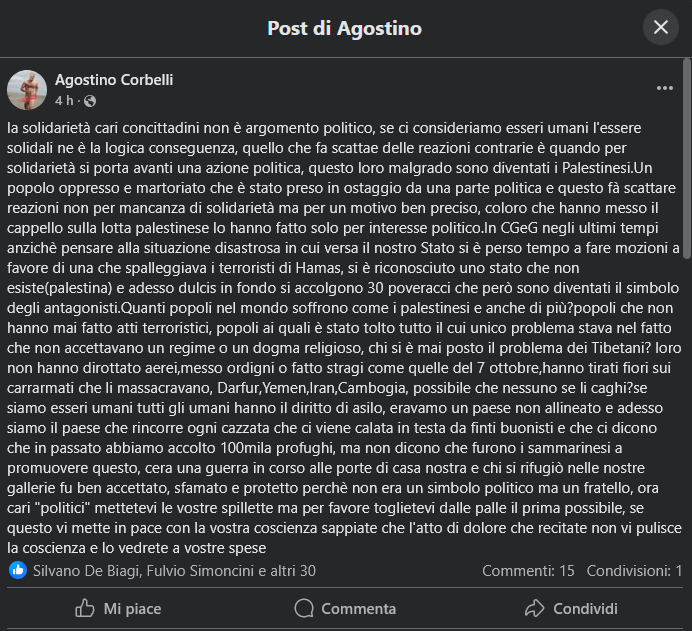The width and height of the screenshot is (692, 631).
Task: Click the speech bubble icon beside Commenta
Action: (304, 608)
